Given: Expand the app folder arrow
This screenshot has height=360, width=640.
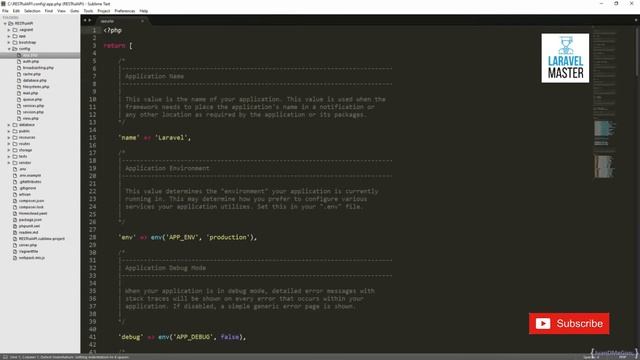Looking at the screenshot, I should [x=9, y=36].
